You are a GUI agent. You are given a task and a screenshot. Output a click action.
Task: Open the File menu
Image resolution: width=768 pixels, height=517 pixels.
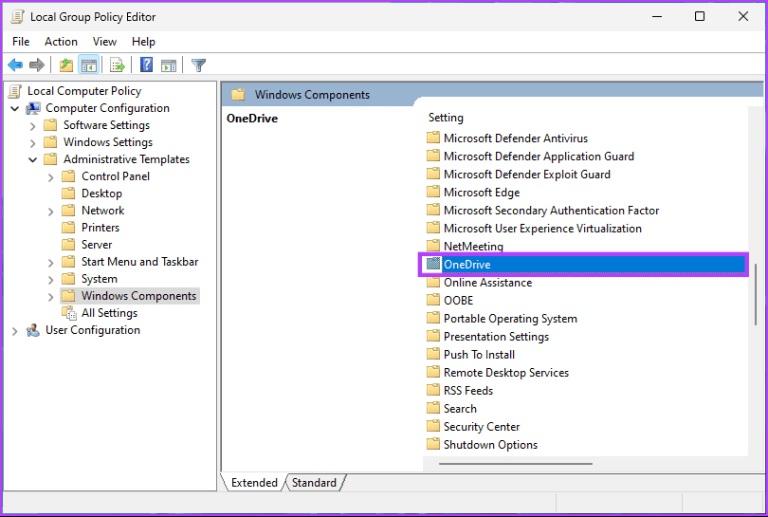(21, 42)
